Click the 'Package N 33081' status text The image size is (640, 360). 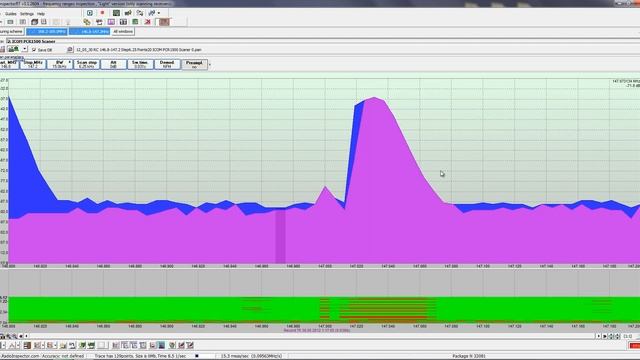(469, 356)
